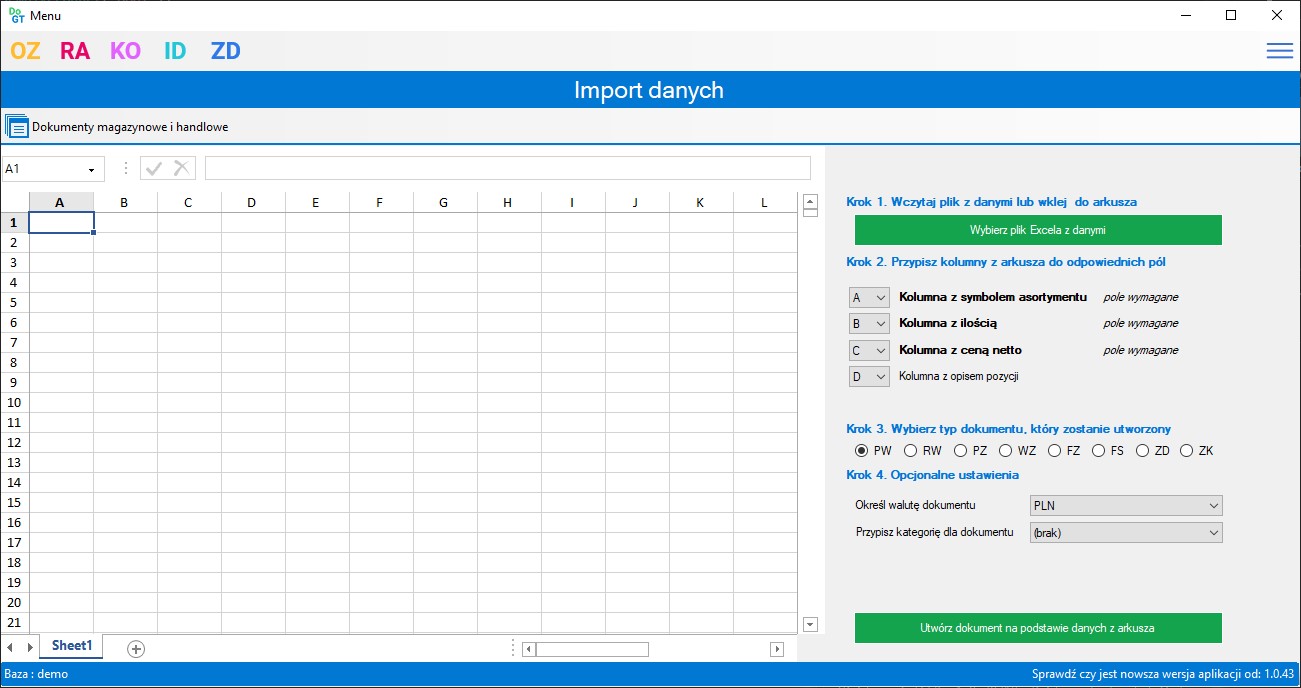Click the horizontal scrollbar right arrow

coord(777,649)
